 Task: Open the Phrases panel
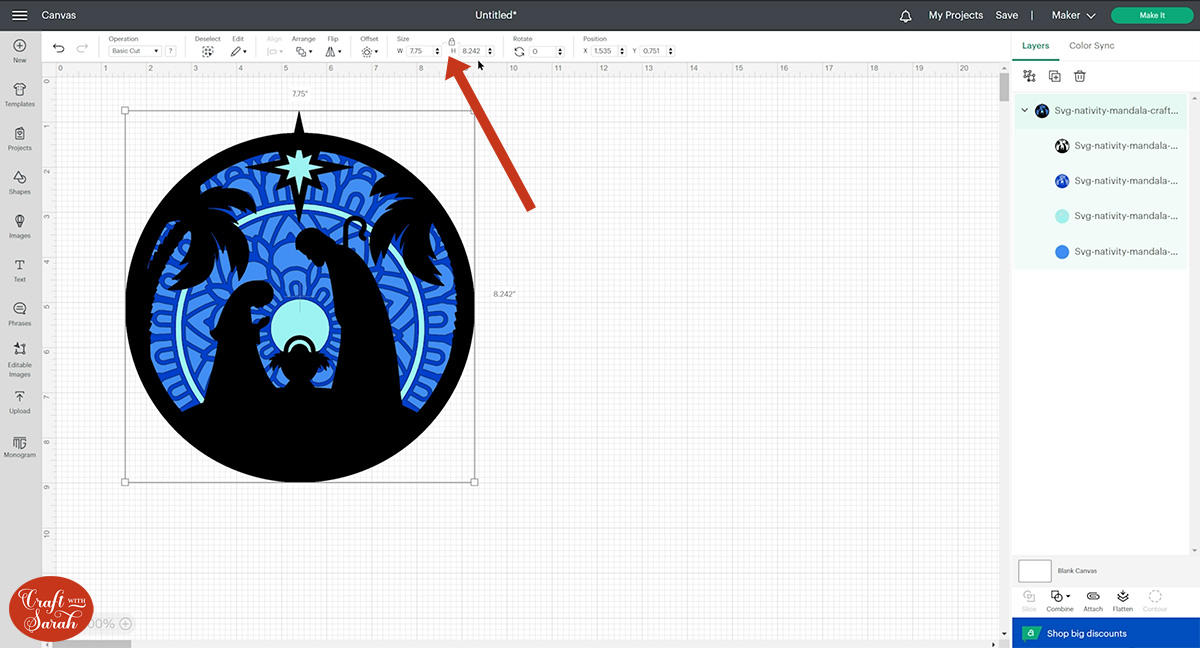click(x=20, y=314)
